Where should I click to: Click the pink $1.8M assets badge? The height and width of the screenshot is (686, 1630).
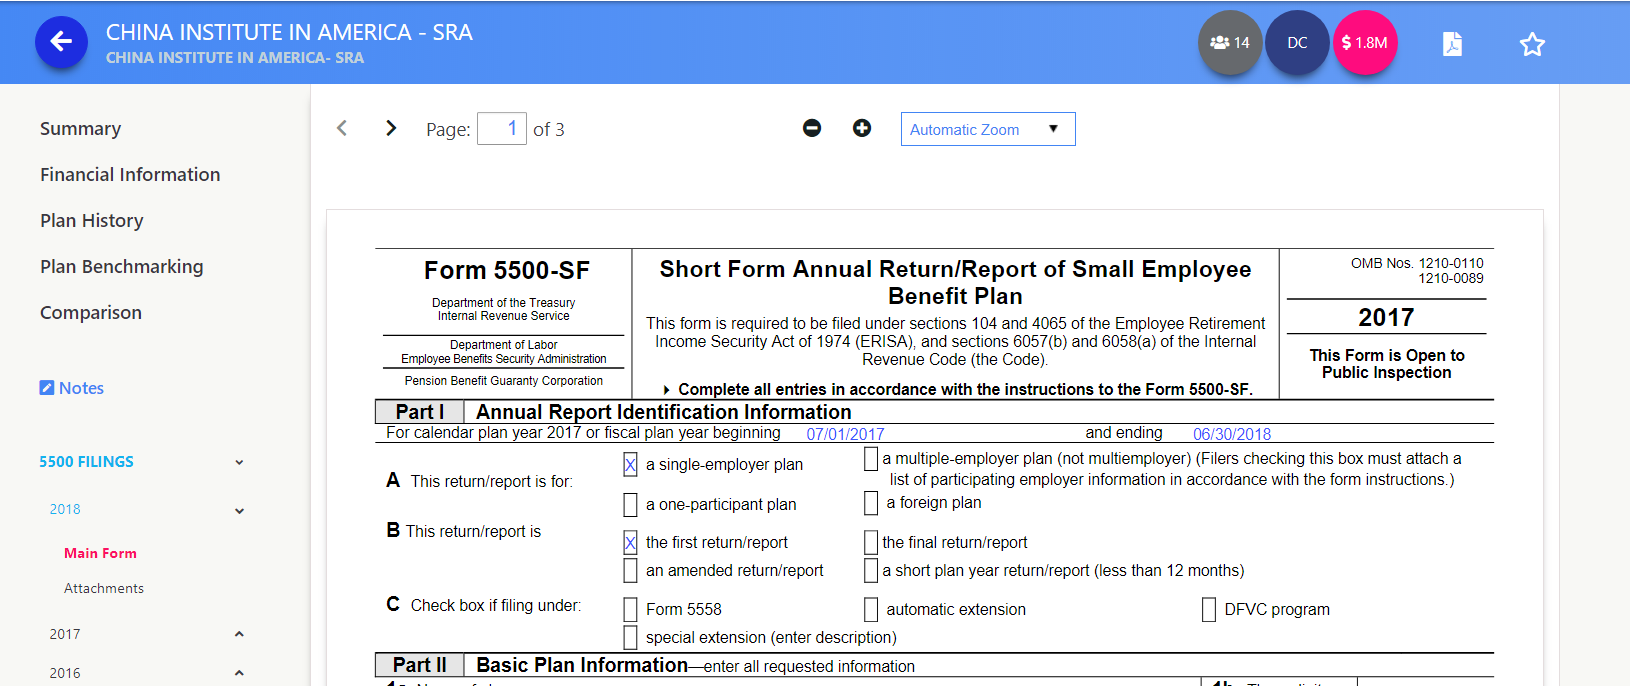[1364, 43]
